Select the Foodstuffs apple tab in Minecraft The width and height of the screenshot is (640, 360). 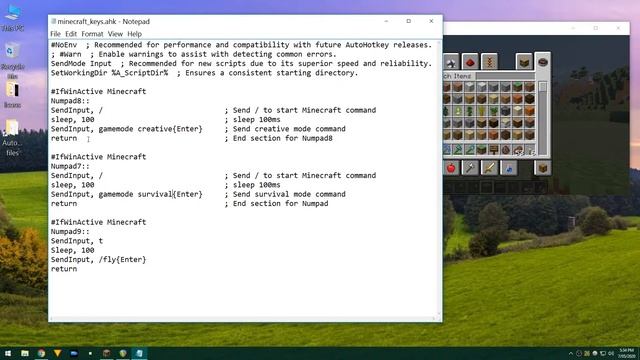451,168
